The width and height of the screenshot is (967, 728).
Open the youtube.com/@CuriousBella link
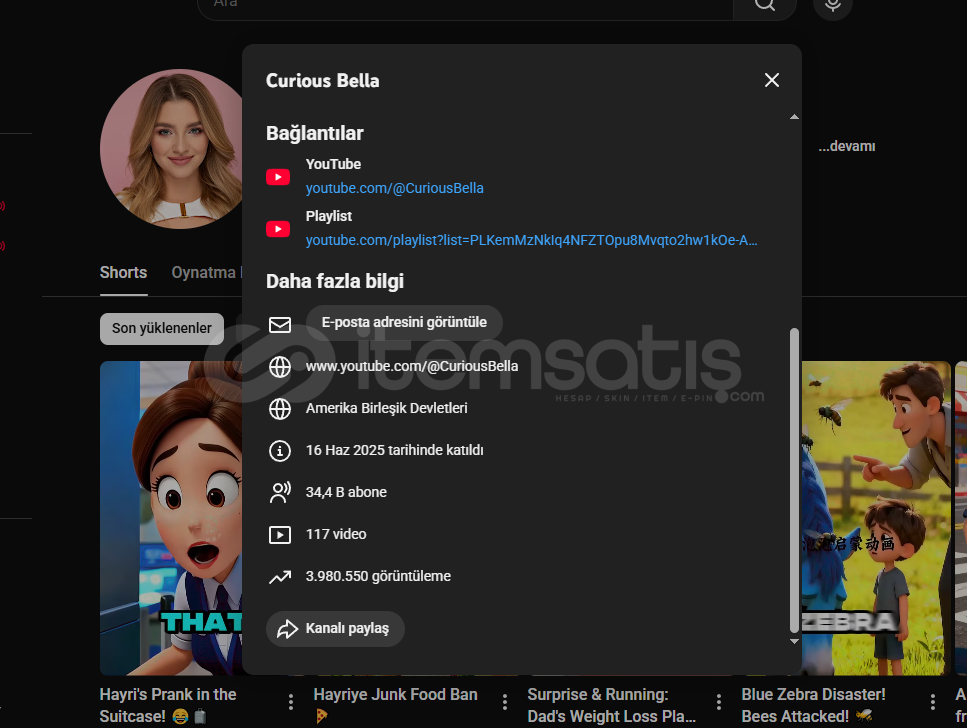pyautogui.click(x=394, y=188)
